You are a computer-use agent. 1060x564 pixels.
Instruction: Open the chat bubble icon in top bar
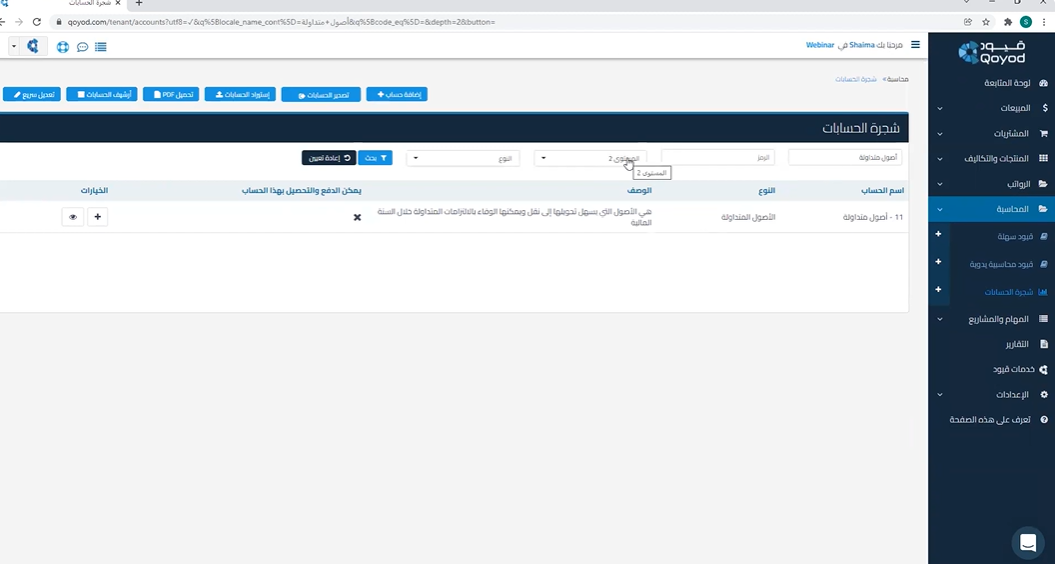(x=82, y=47)
